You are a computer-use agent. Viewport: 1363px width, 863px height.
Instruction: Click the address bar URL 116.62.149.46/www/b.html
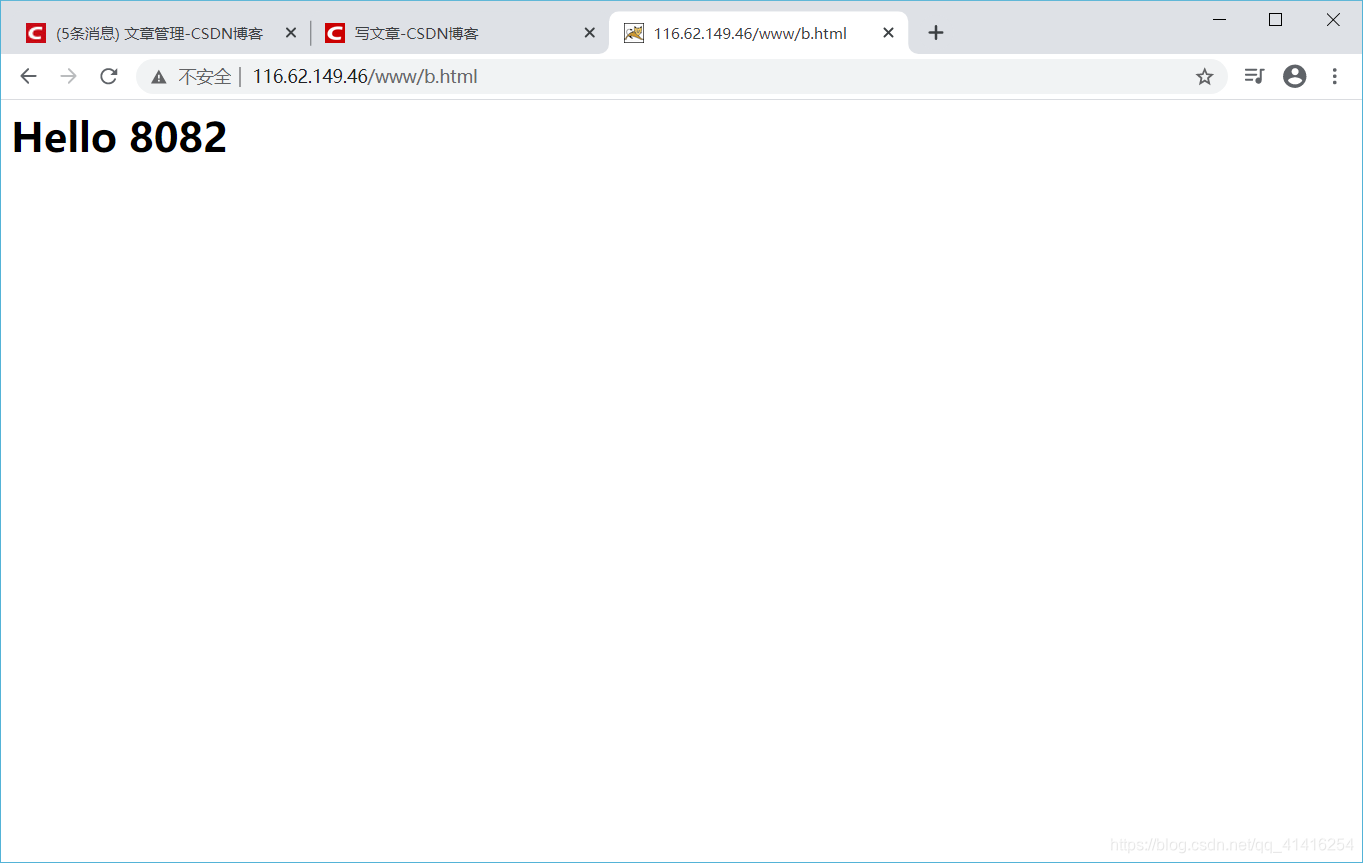click(x=365, y=76)
